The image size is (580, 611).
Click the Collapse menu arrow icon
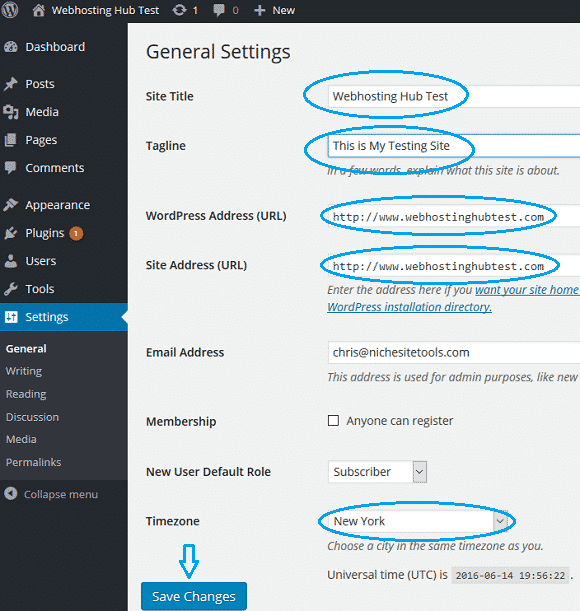pyautogui.click(x=11, y=494)
